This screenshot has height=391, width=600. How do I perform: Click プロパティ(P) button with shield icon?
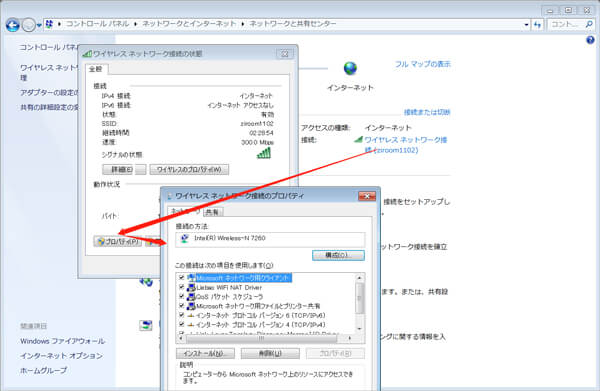pyautogui.click(x=117, y=242)
